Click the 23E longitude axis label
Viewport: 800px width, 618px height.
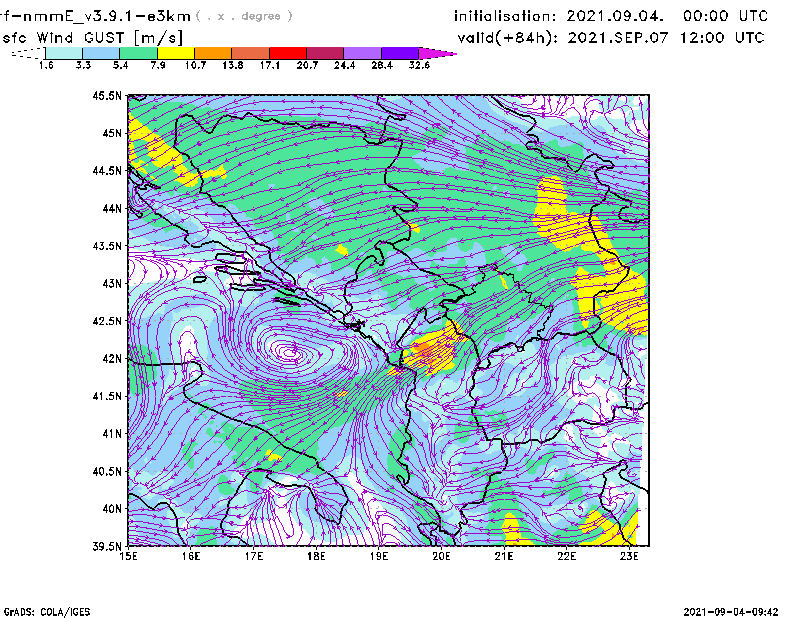(629, 556)
